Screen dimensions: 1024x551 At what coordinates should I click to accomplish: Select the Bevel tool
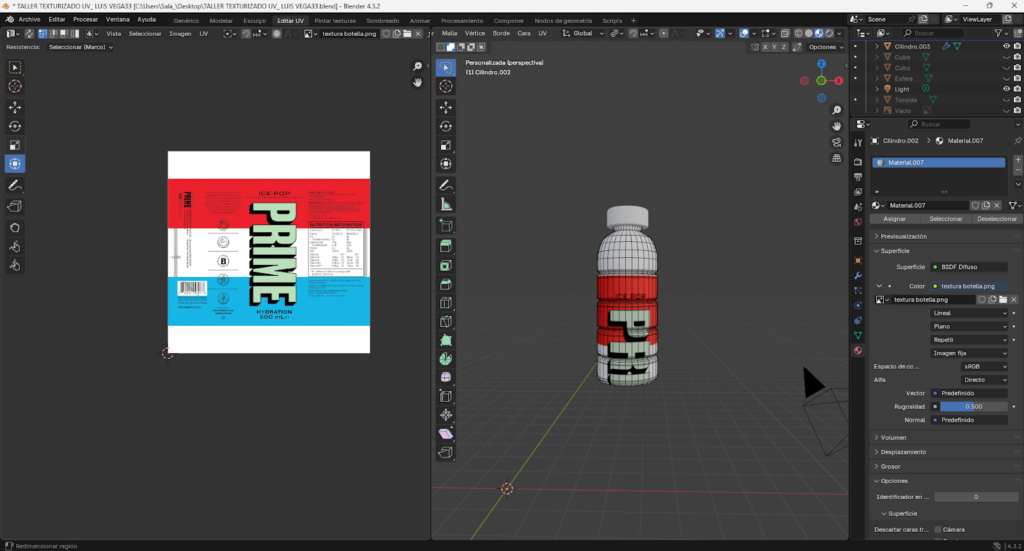[446, 284]
